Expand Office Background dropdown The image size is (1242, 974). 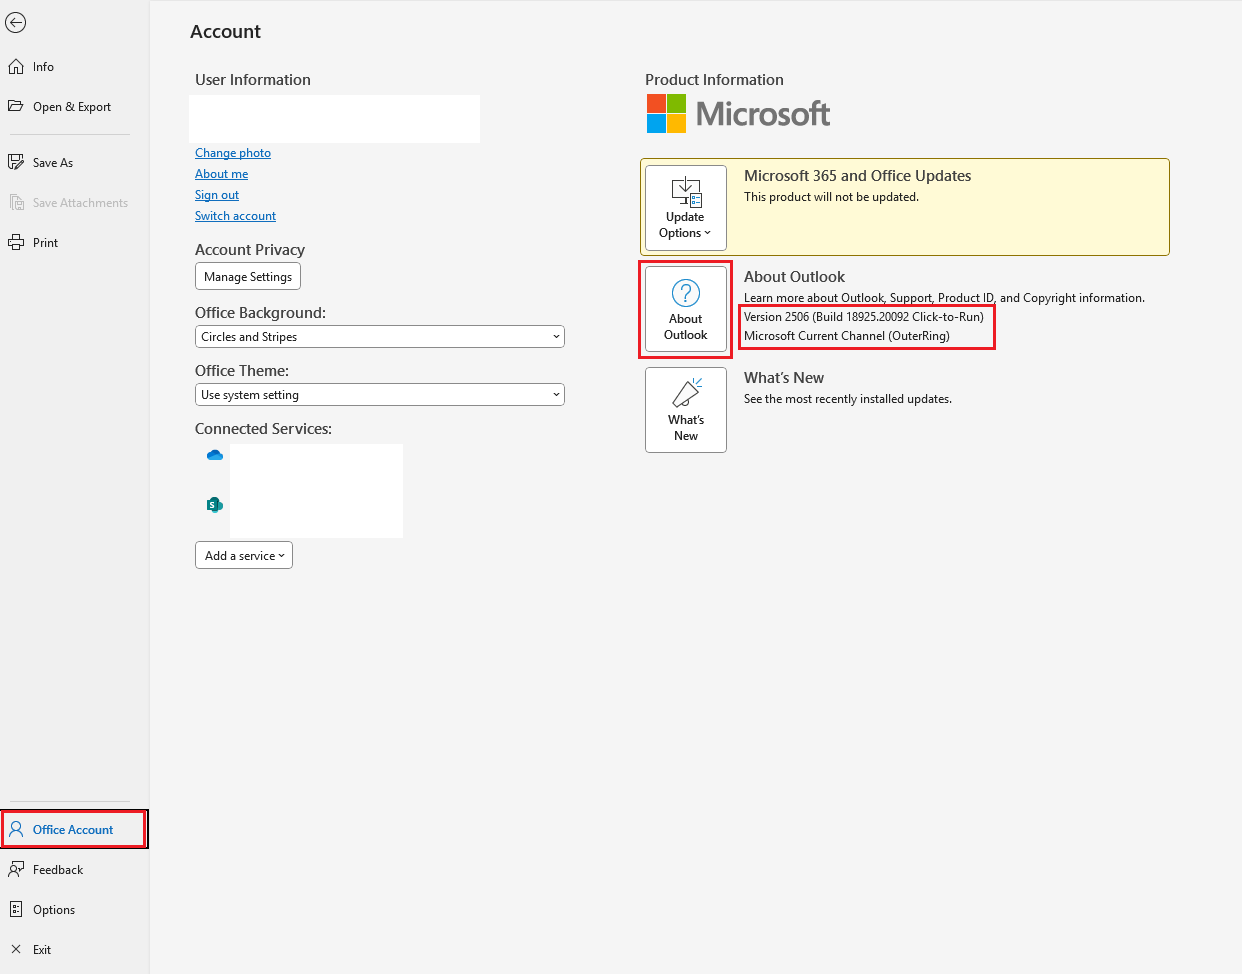[380, 337]
